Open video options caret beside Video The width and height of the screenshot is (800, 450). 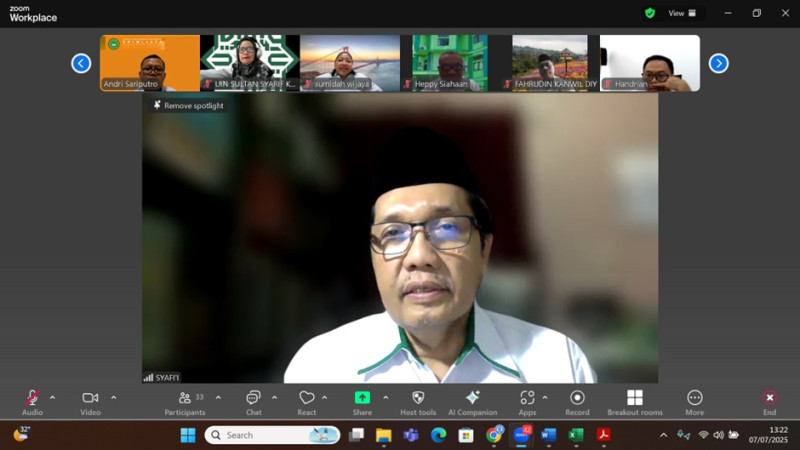click(113, 397)
